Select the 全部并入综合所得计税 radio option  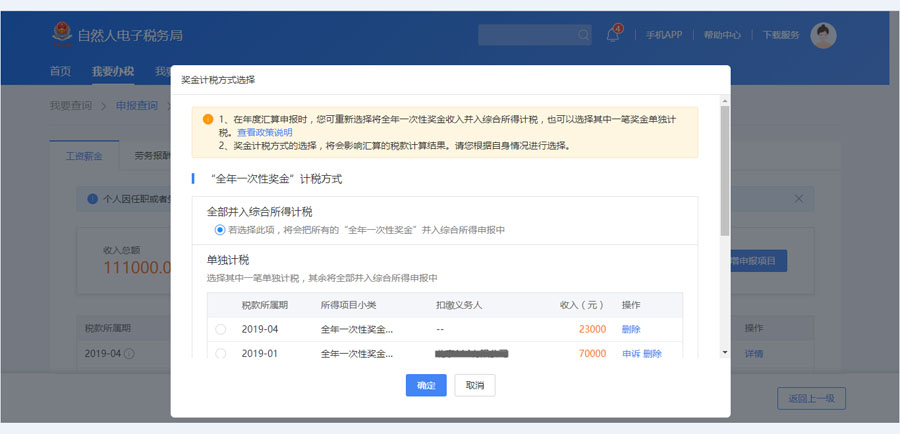coord(220,230)
